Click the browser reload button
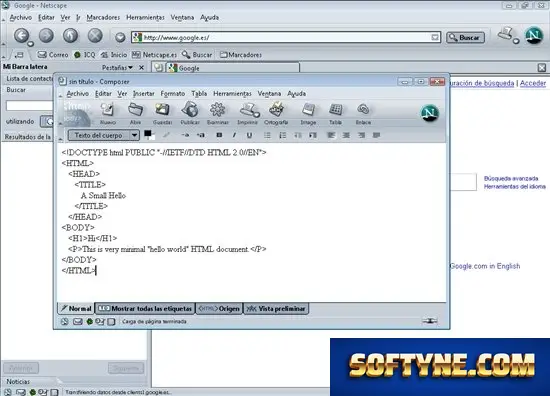 point(71,36)
